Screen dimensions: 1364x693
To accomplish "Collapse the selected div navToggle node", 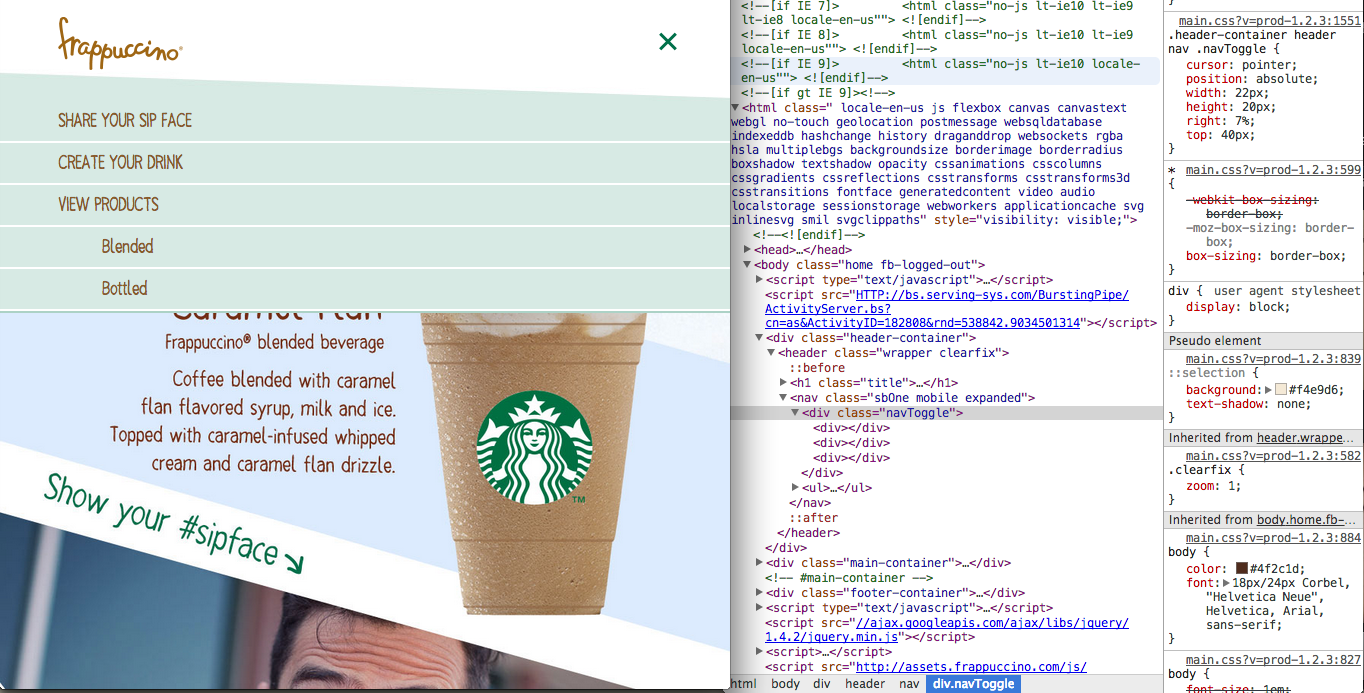I will 796,413.
